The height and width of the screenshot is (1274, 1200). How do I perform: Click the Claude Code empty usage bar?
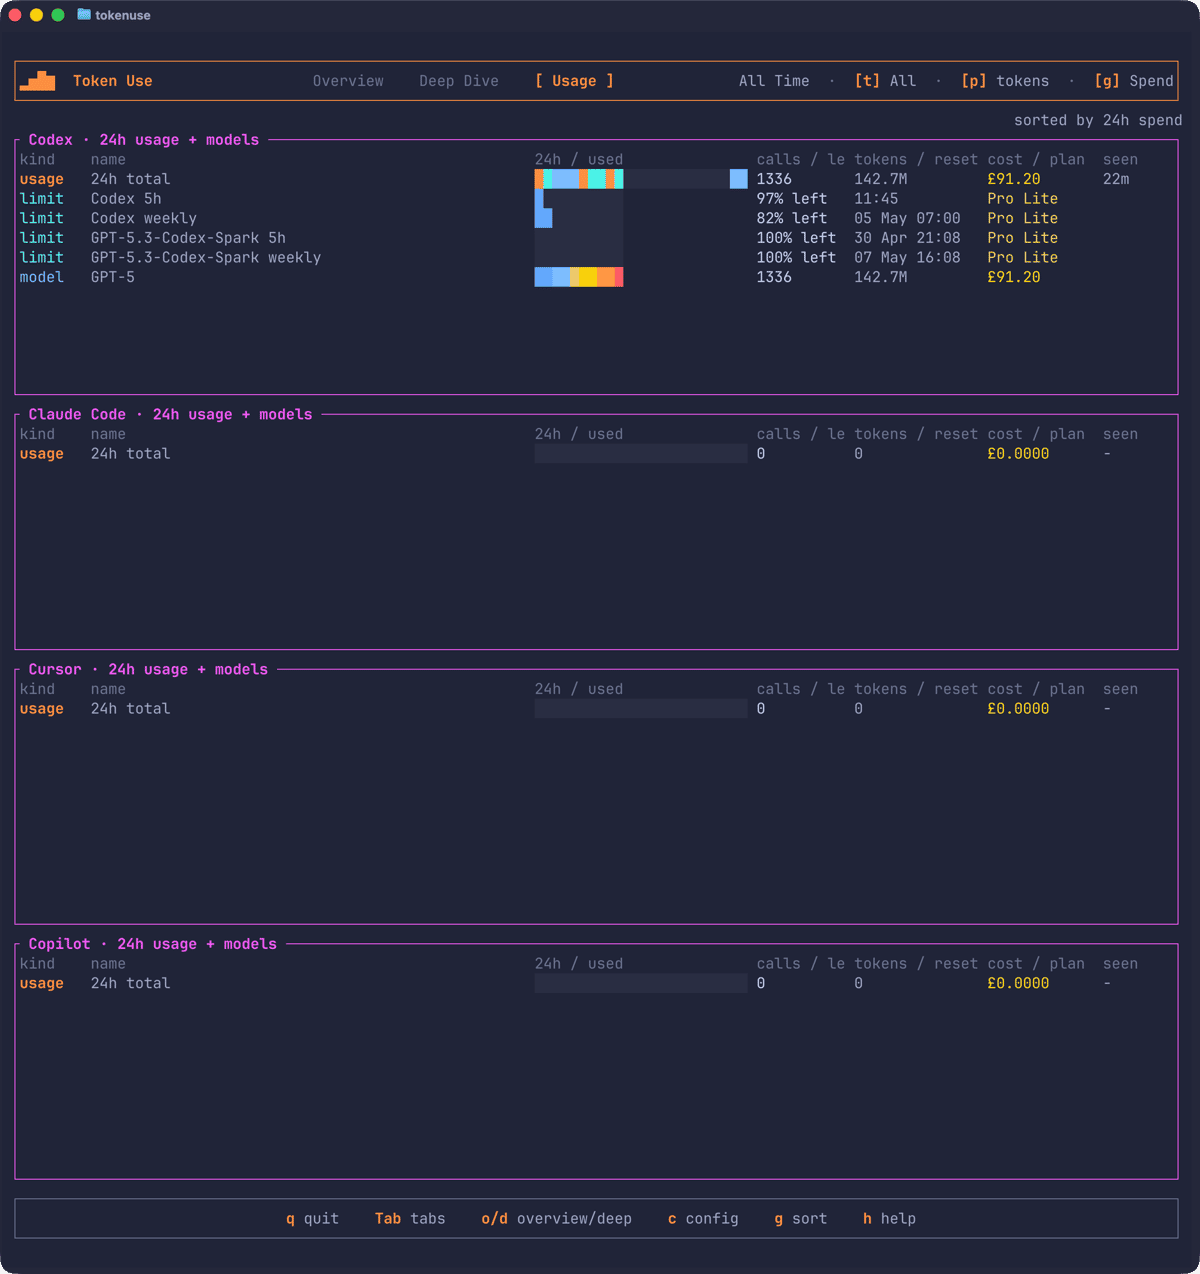[x=641, y=454]
